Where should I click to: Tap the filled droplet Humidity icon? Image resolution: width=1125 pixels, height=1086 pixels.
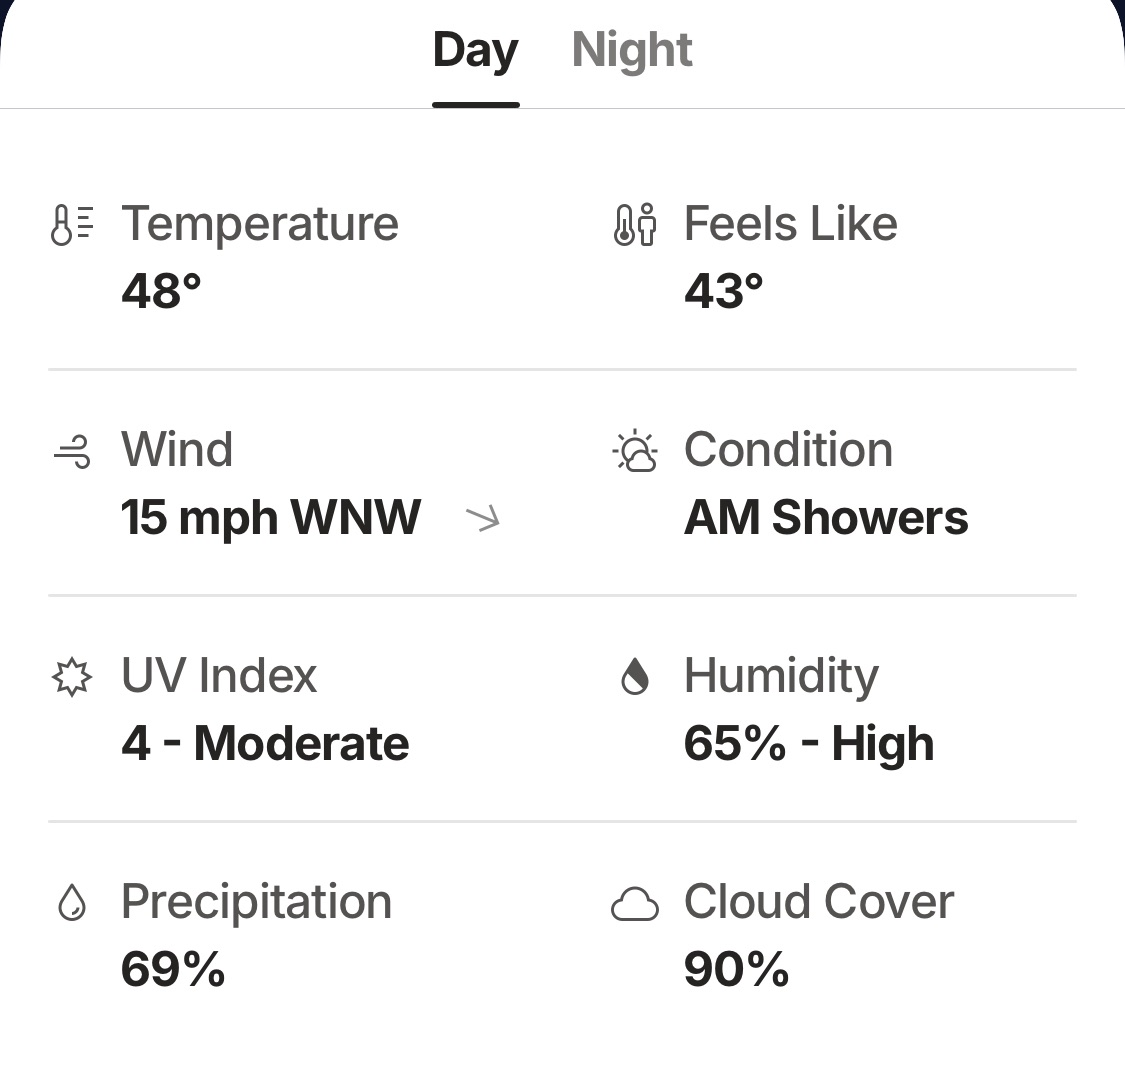[635, 678]
